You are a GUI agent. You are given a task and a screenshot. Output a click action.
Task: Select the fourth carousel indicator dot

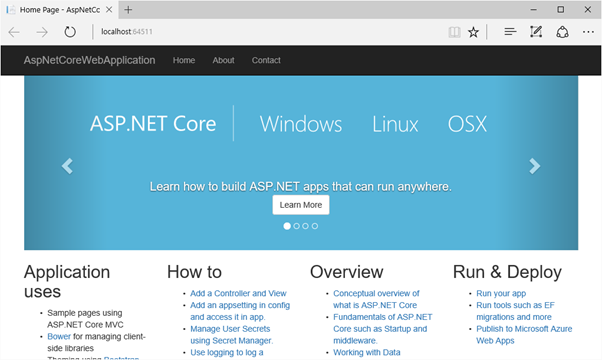(315, 226)
